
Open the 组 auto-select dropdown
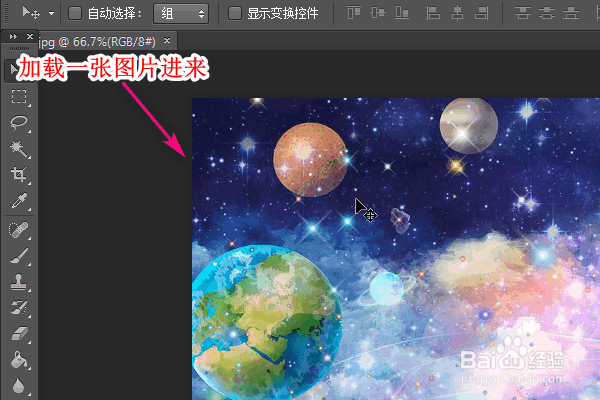point(181,14)
